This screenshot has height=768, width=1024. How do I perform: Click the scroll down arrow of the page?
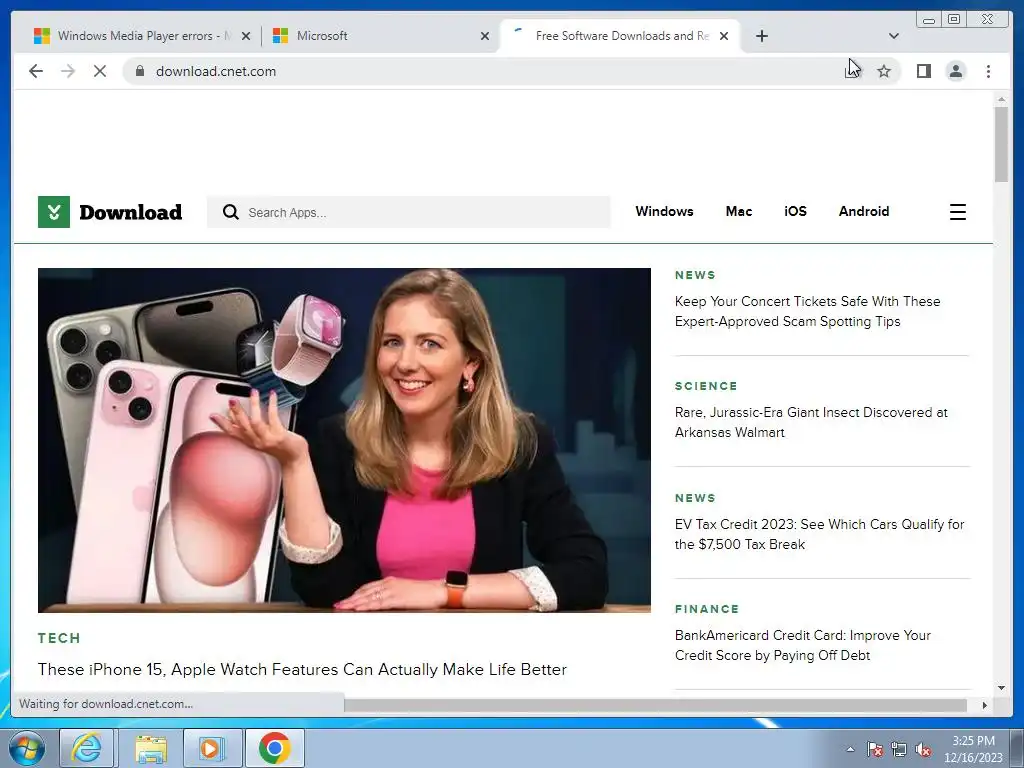pos(1001,688)
